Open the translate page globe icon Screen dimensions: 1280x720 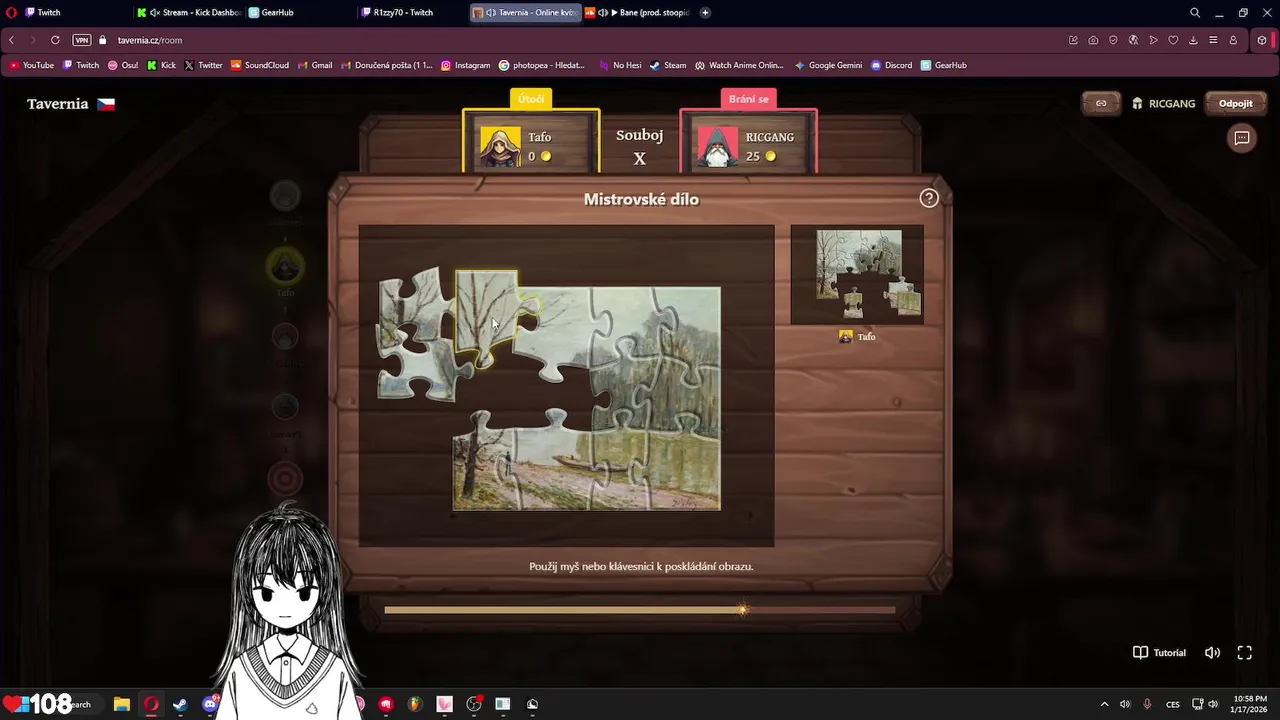(x=1133, y=40)
